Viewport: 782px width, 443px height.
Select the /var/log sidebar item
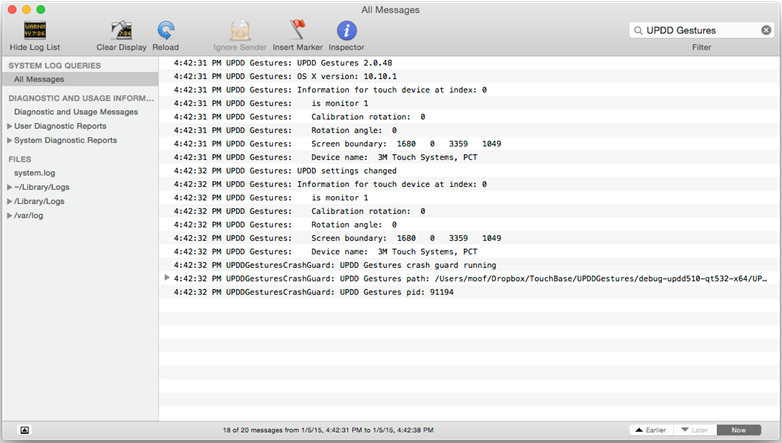pos(28,216)
